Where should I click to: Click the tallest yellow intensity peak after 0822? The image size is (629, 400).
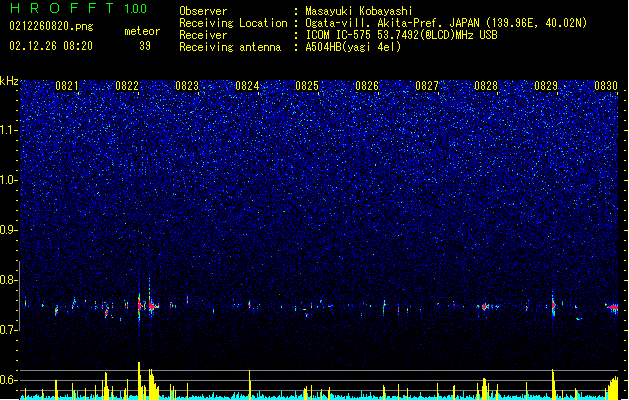(139, 380)
